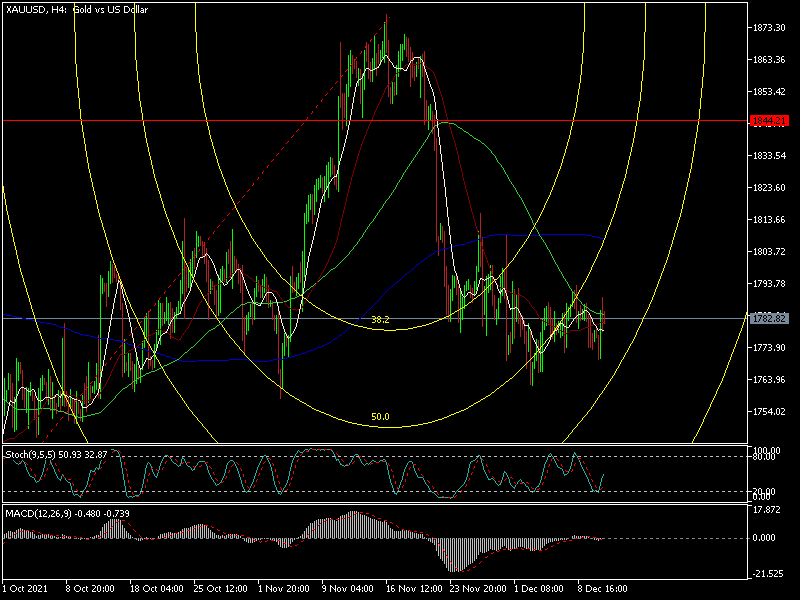Click the 9 Nov 04:00 time label
Image resolution: width=800 pixels, height=600 pixels.
click(x=346, y=590)
